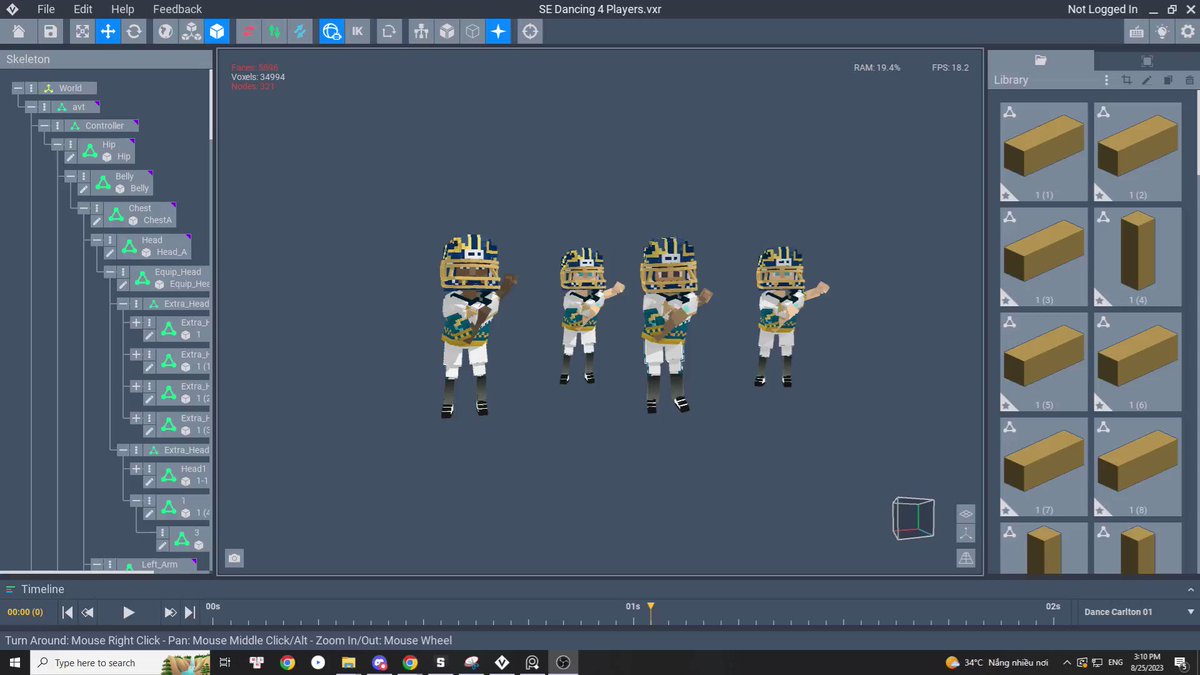Save the project with the floppy disk icon
Screen dimensions: 1200x675
tap(50, 31)
